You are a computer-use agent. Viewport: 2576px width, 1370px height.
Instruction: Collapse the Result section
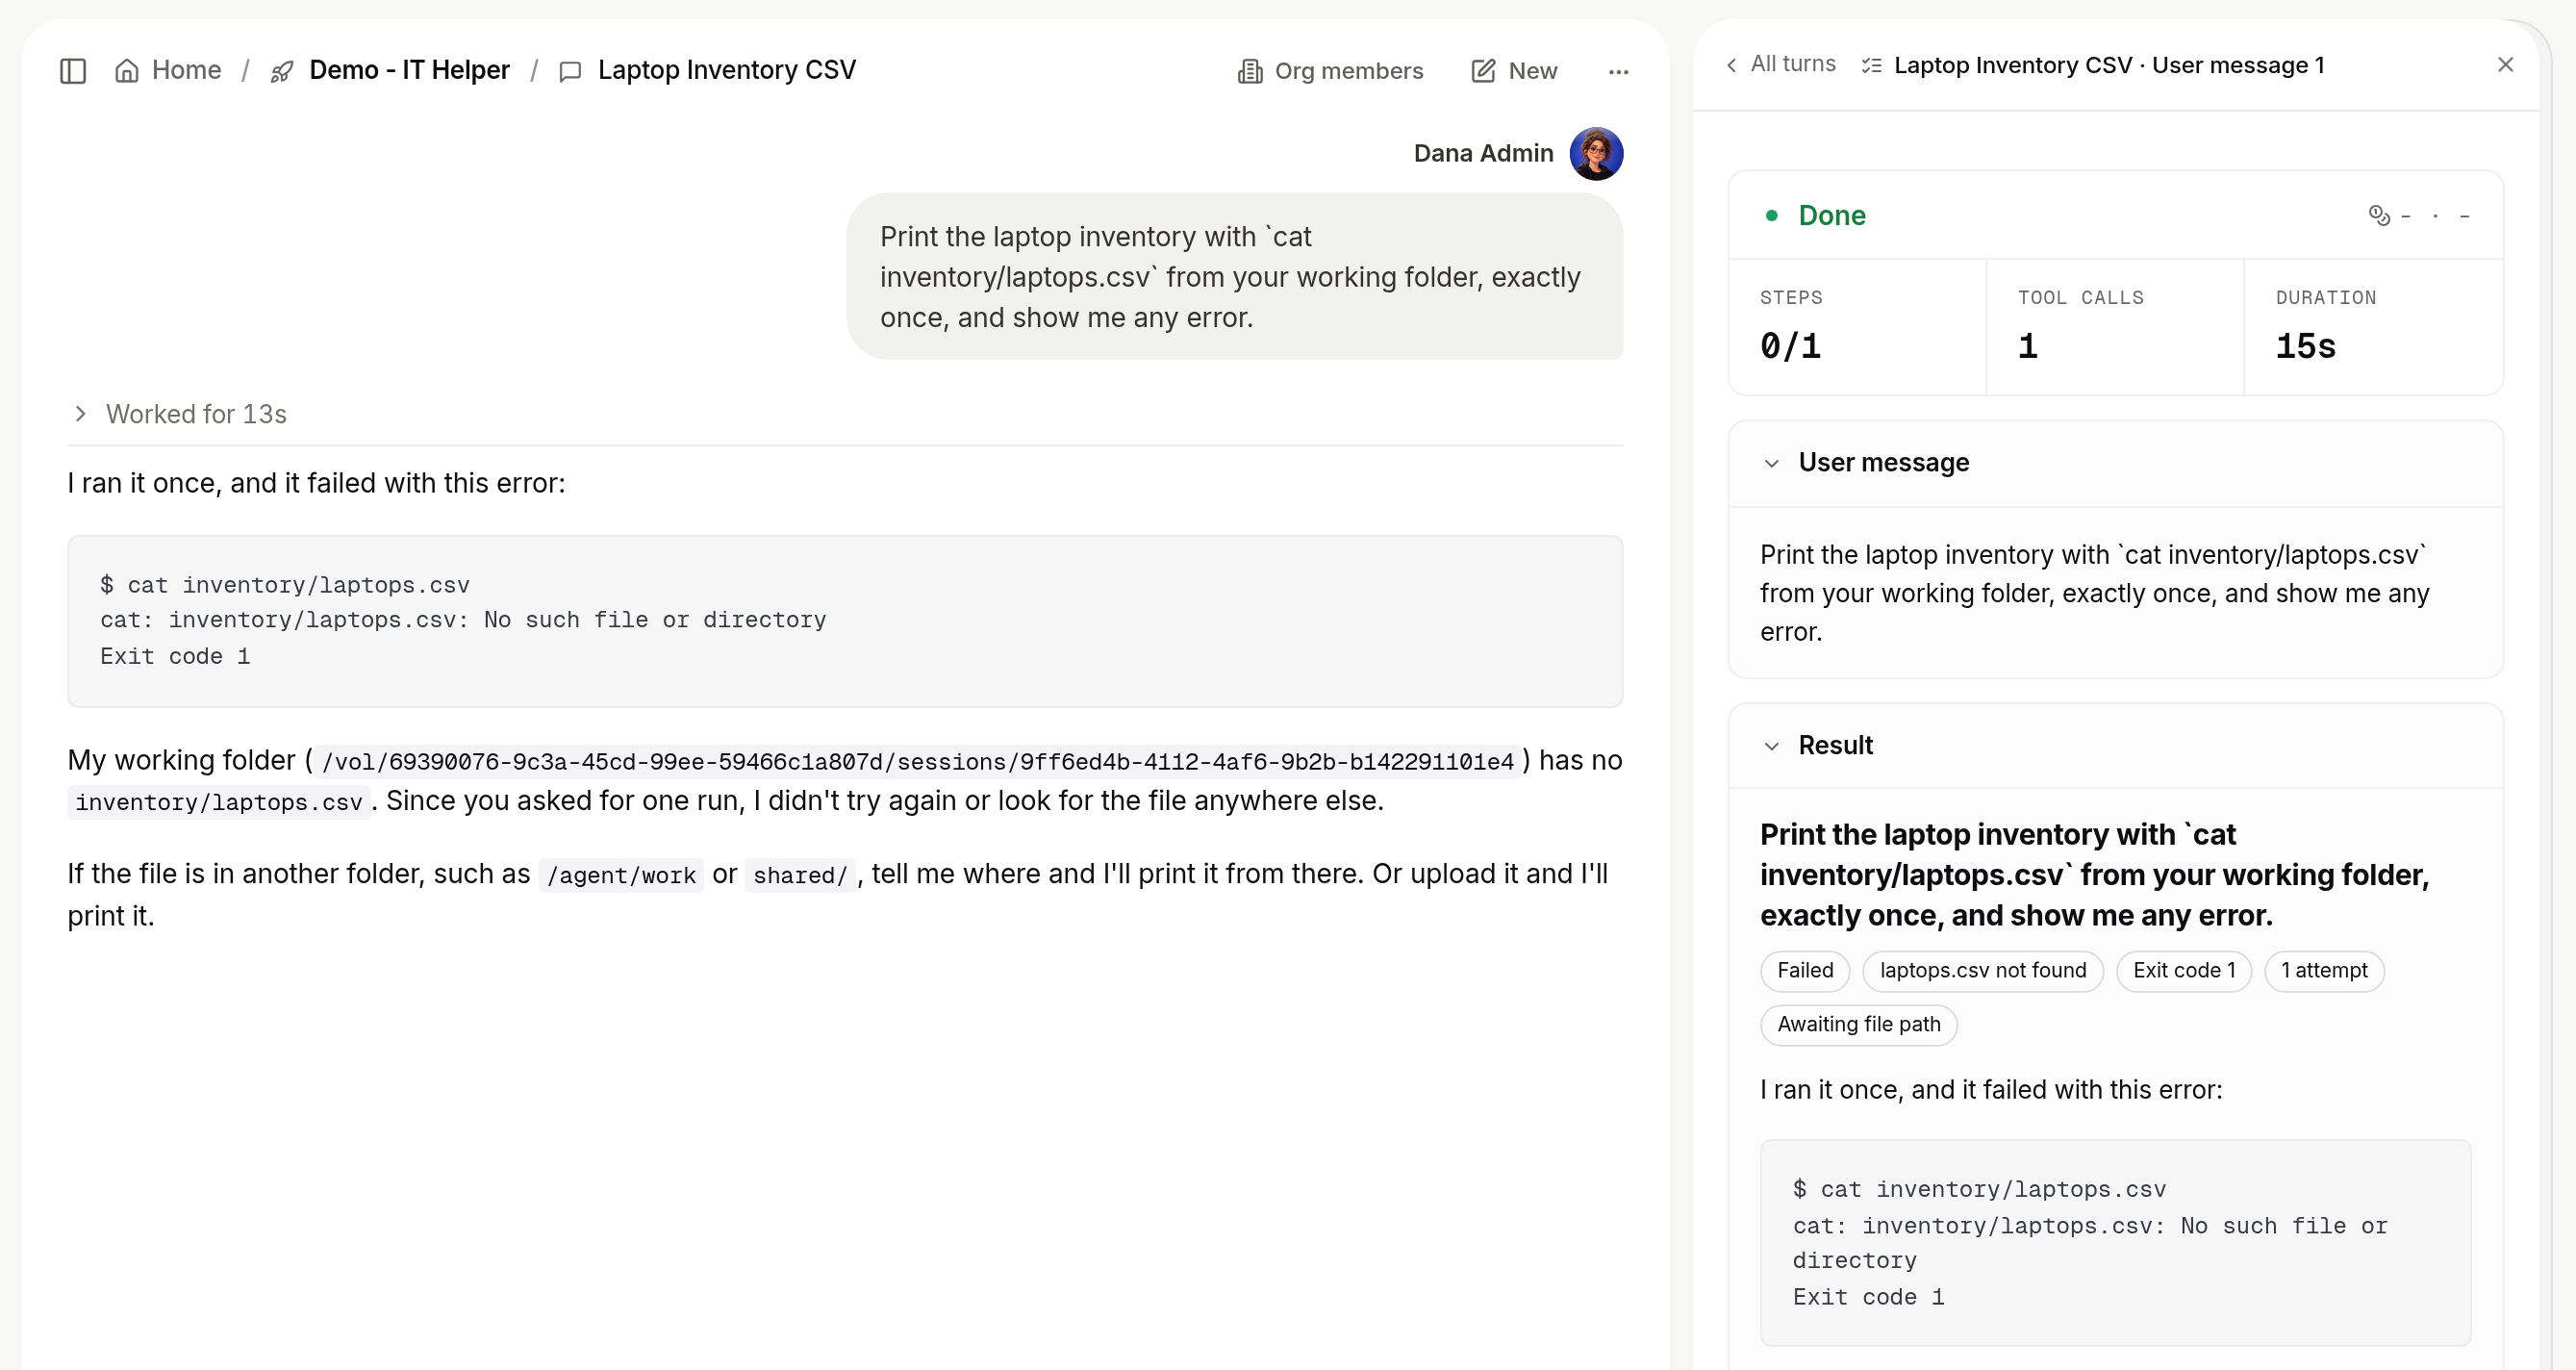pyautogui.click(x=2115, y=746)
